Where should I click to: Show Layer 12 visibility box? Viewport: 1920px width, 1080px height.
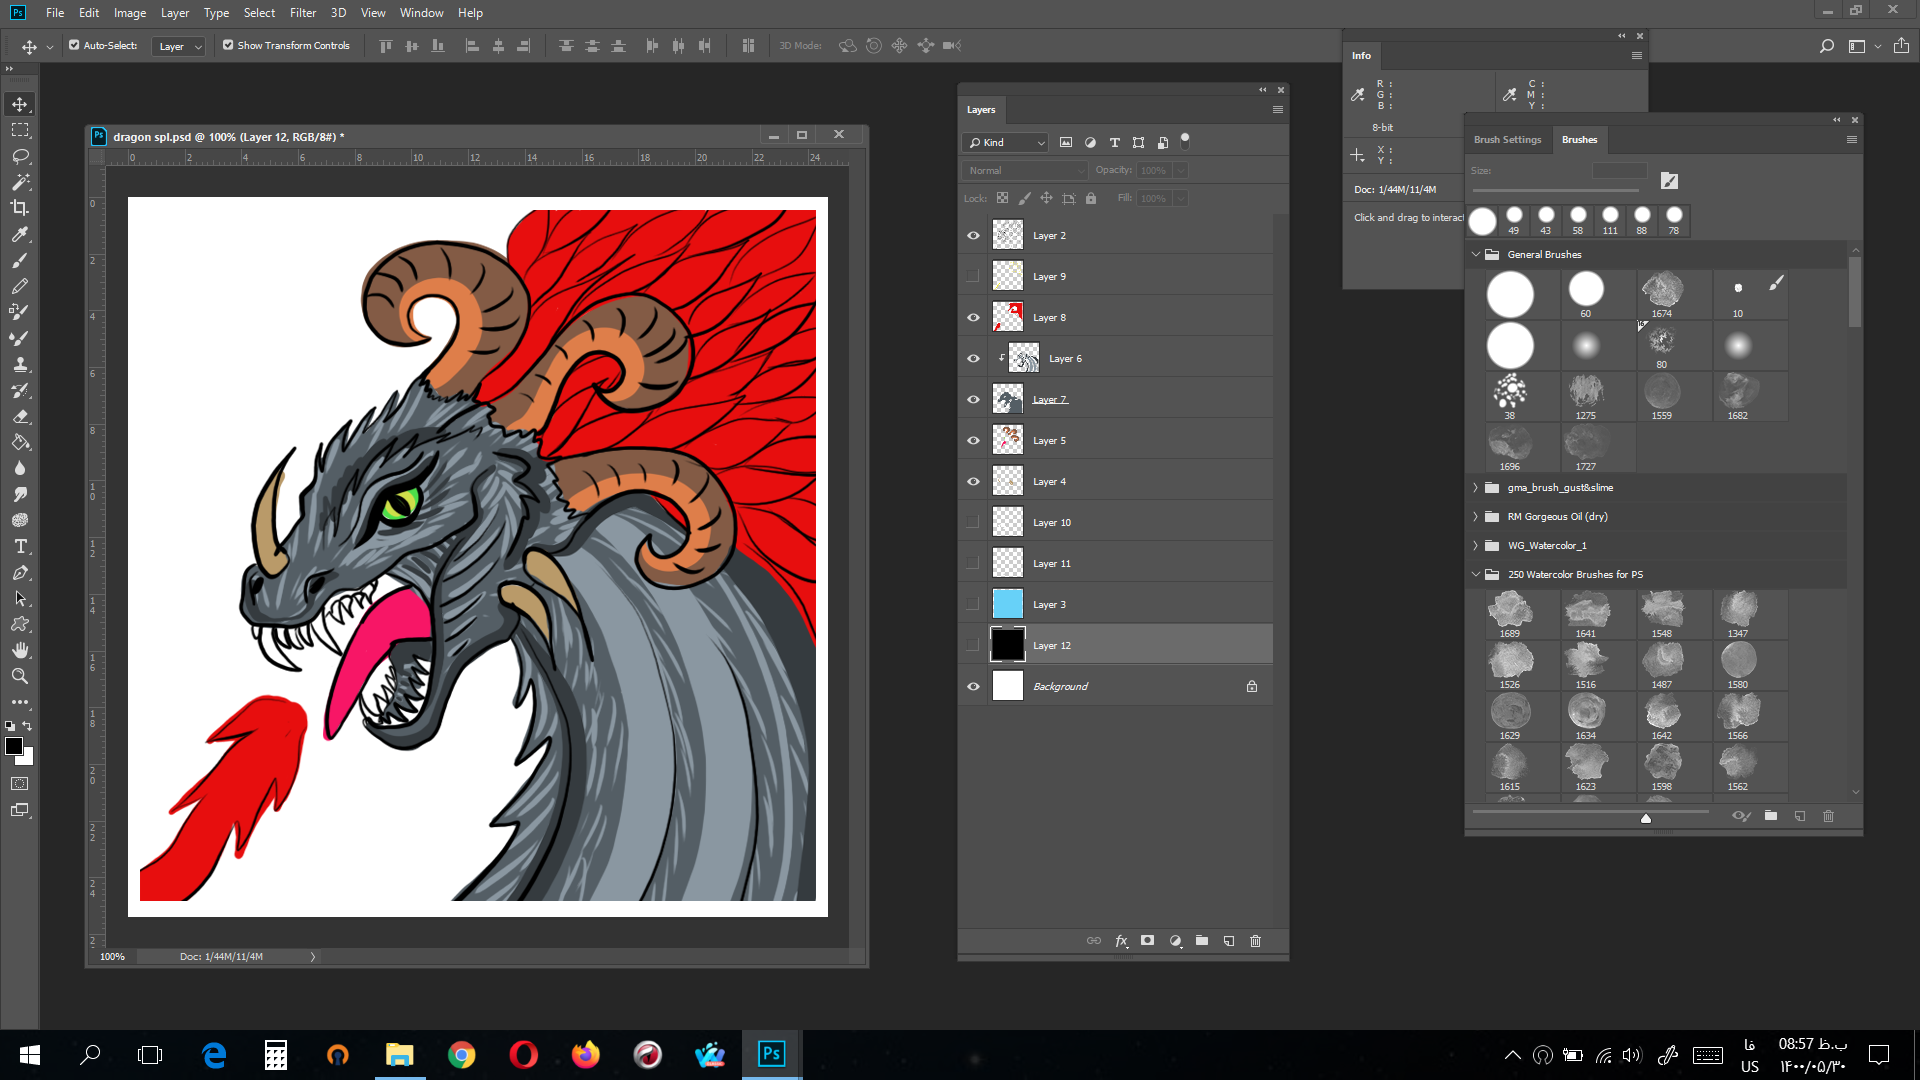click(973, 646)
